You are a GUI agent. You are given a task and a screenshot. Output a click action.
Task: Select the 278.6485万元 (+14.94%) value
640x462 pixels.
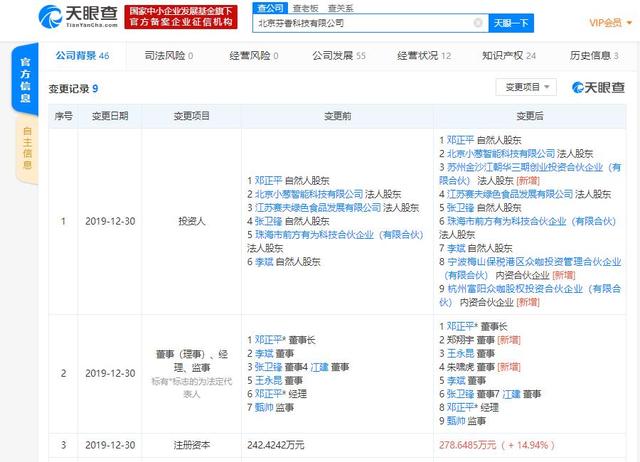[497, 445]
